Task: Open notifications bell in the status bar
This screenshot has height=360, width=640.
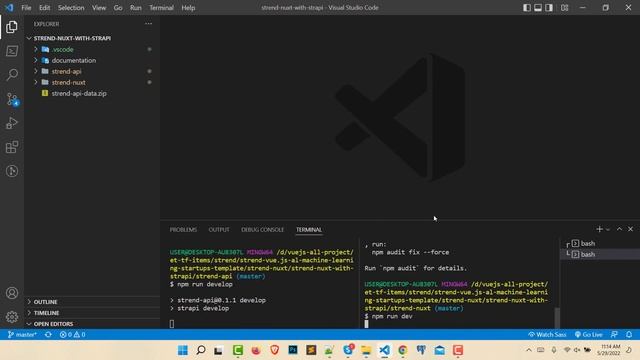Action: coord(629,334)
